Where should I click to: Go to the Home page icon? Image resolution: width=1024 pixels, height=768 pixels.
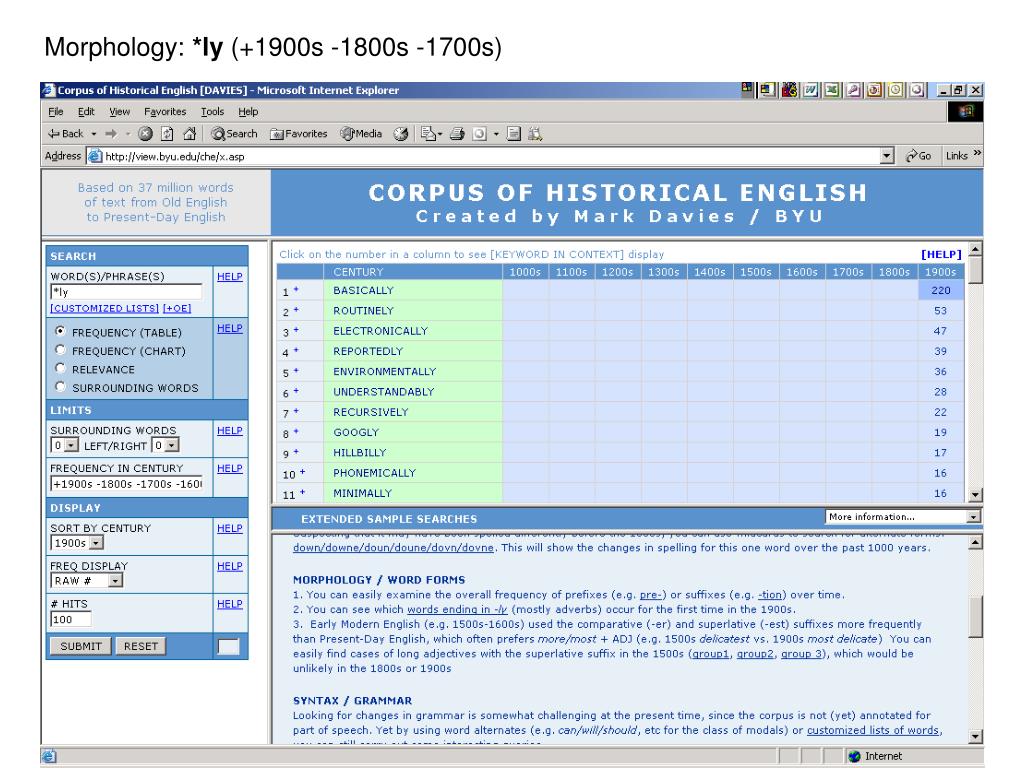[189, 134]
